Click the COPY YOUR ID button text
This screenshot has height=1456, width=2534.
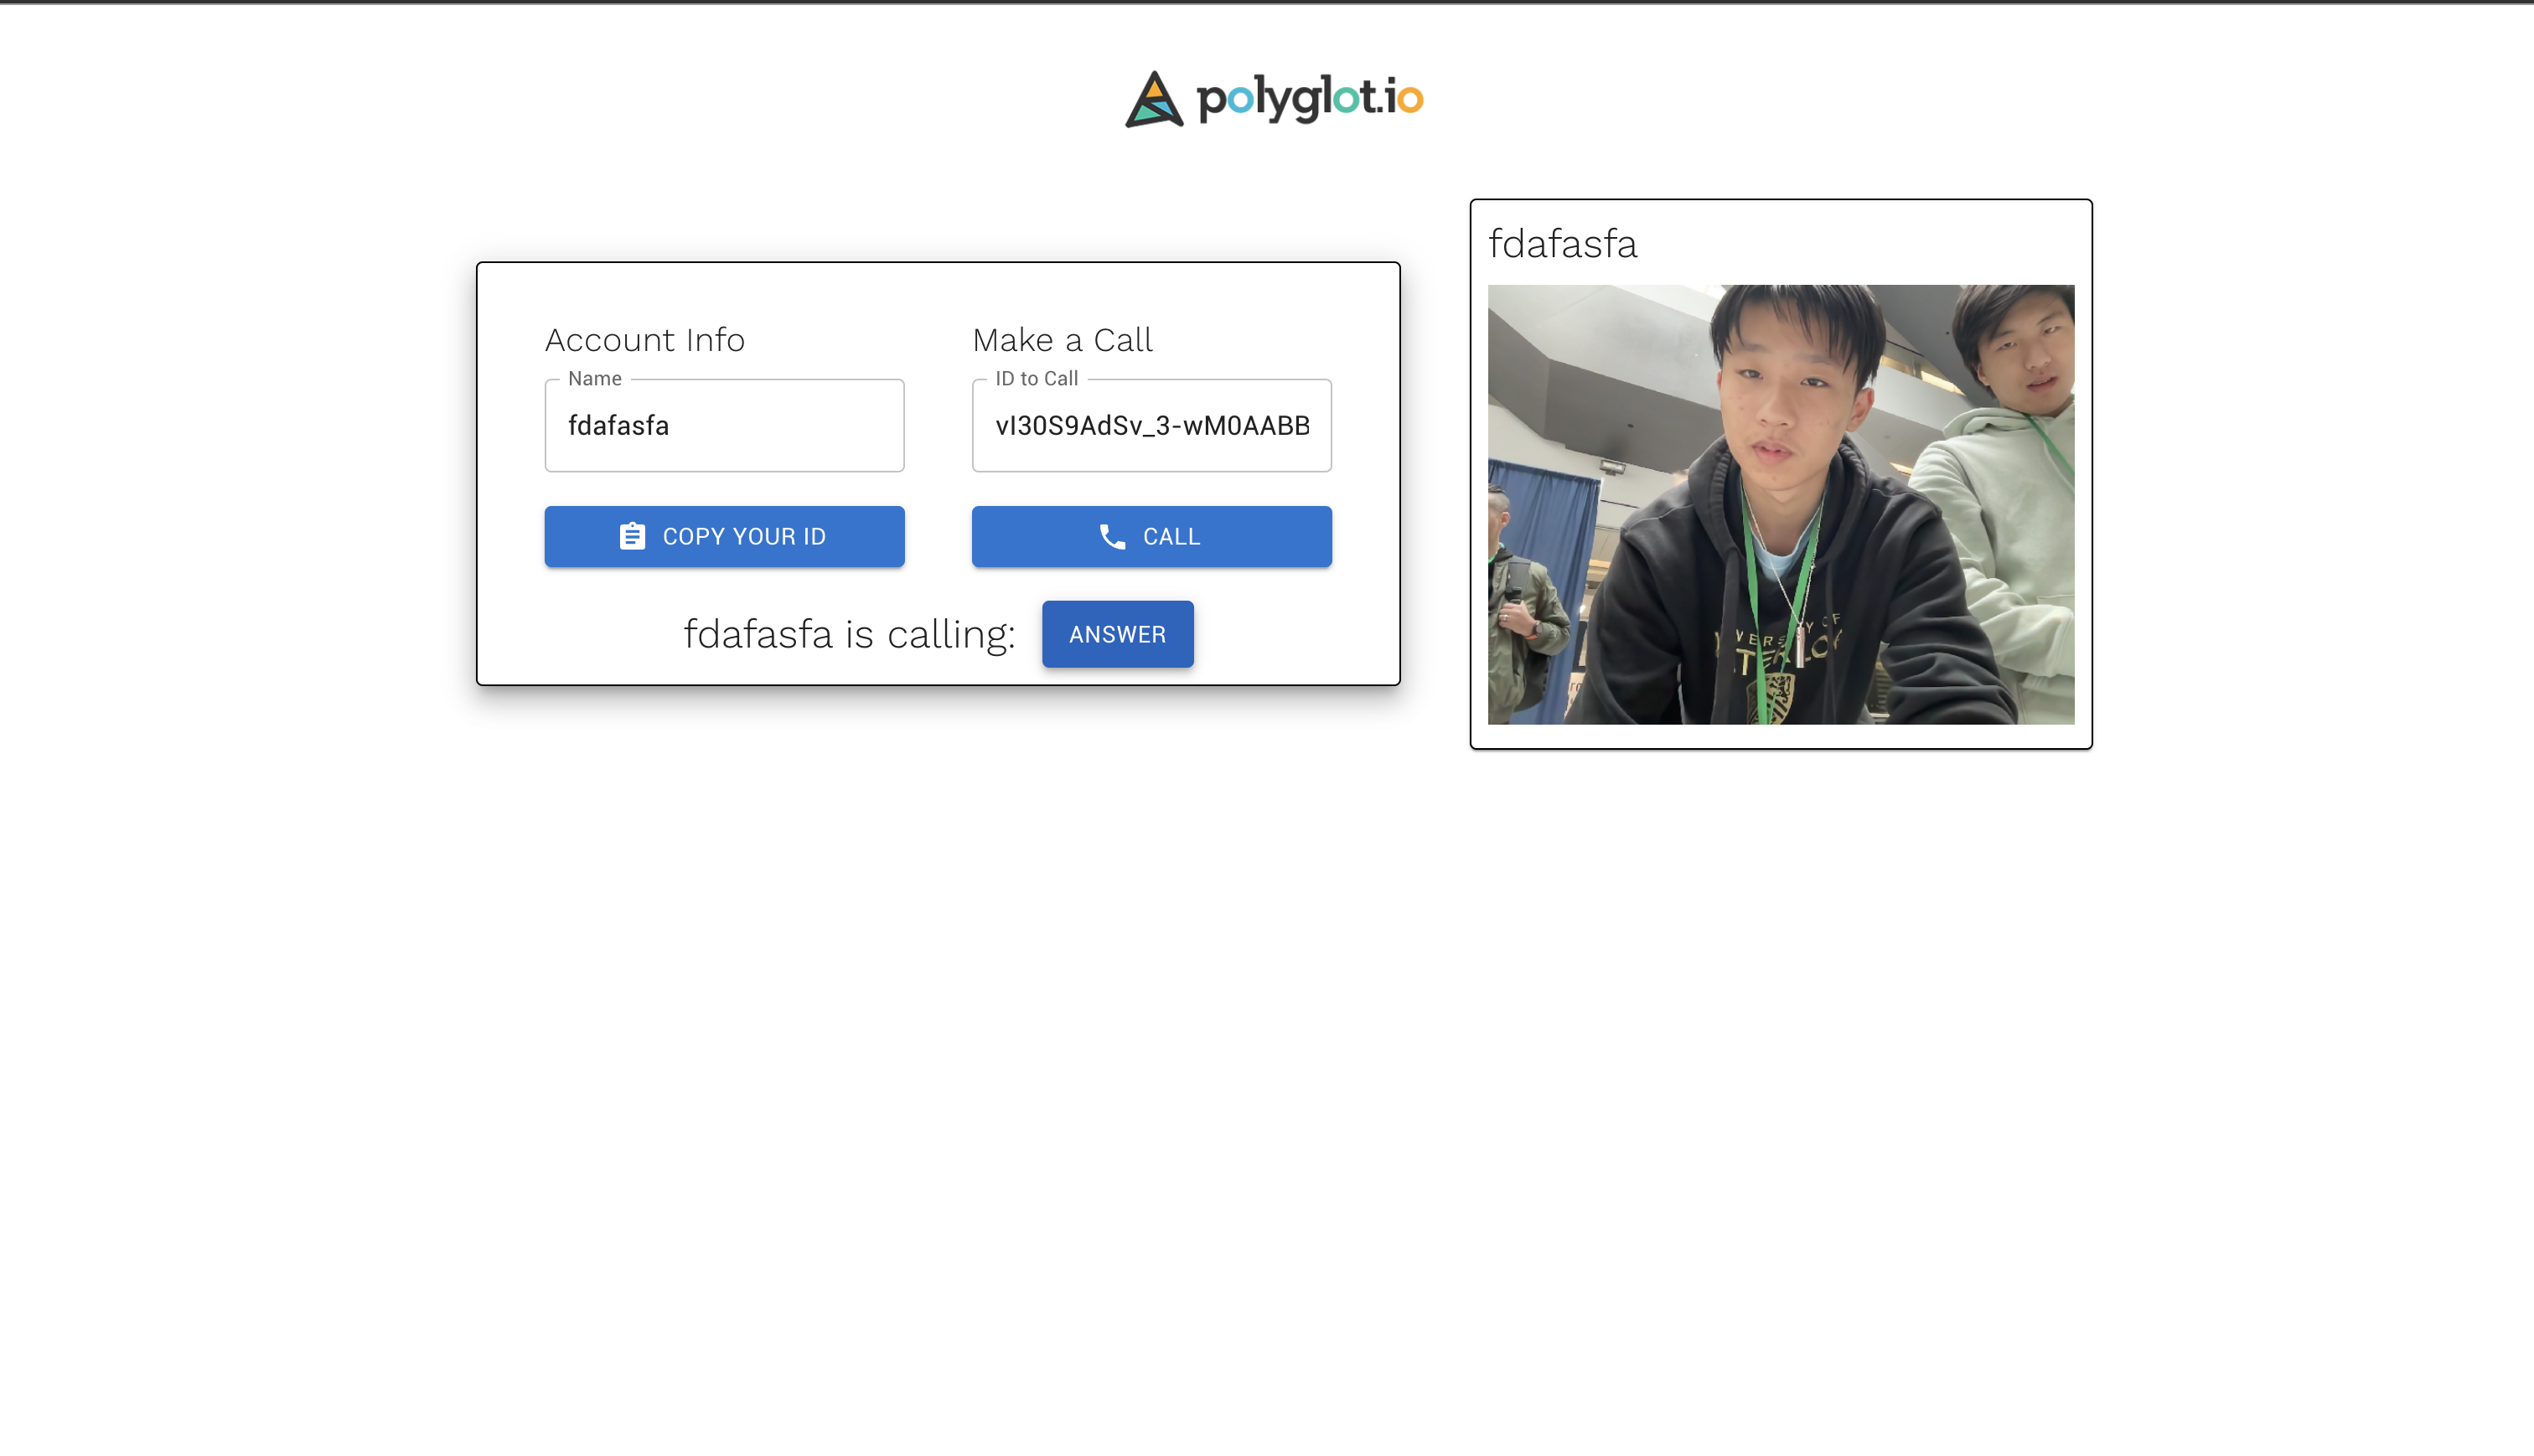pos(744,536)
